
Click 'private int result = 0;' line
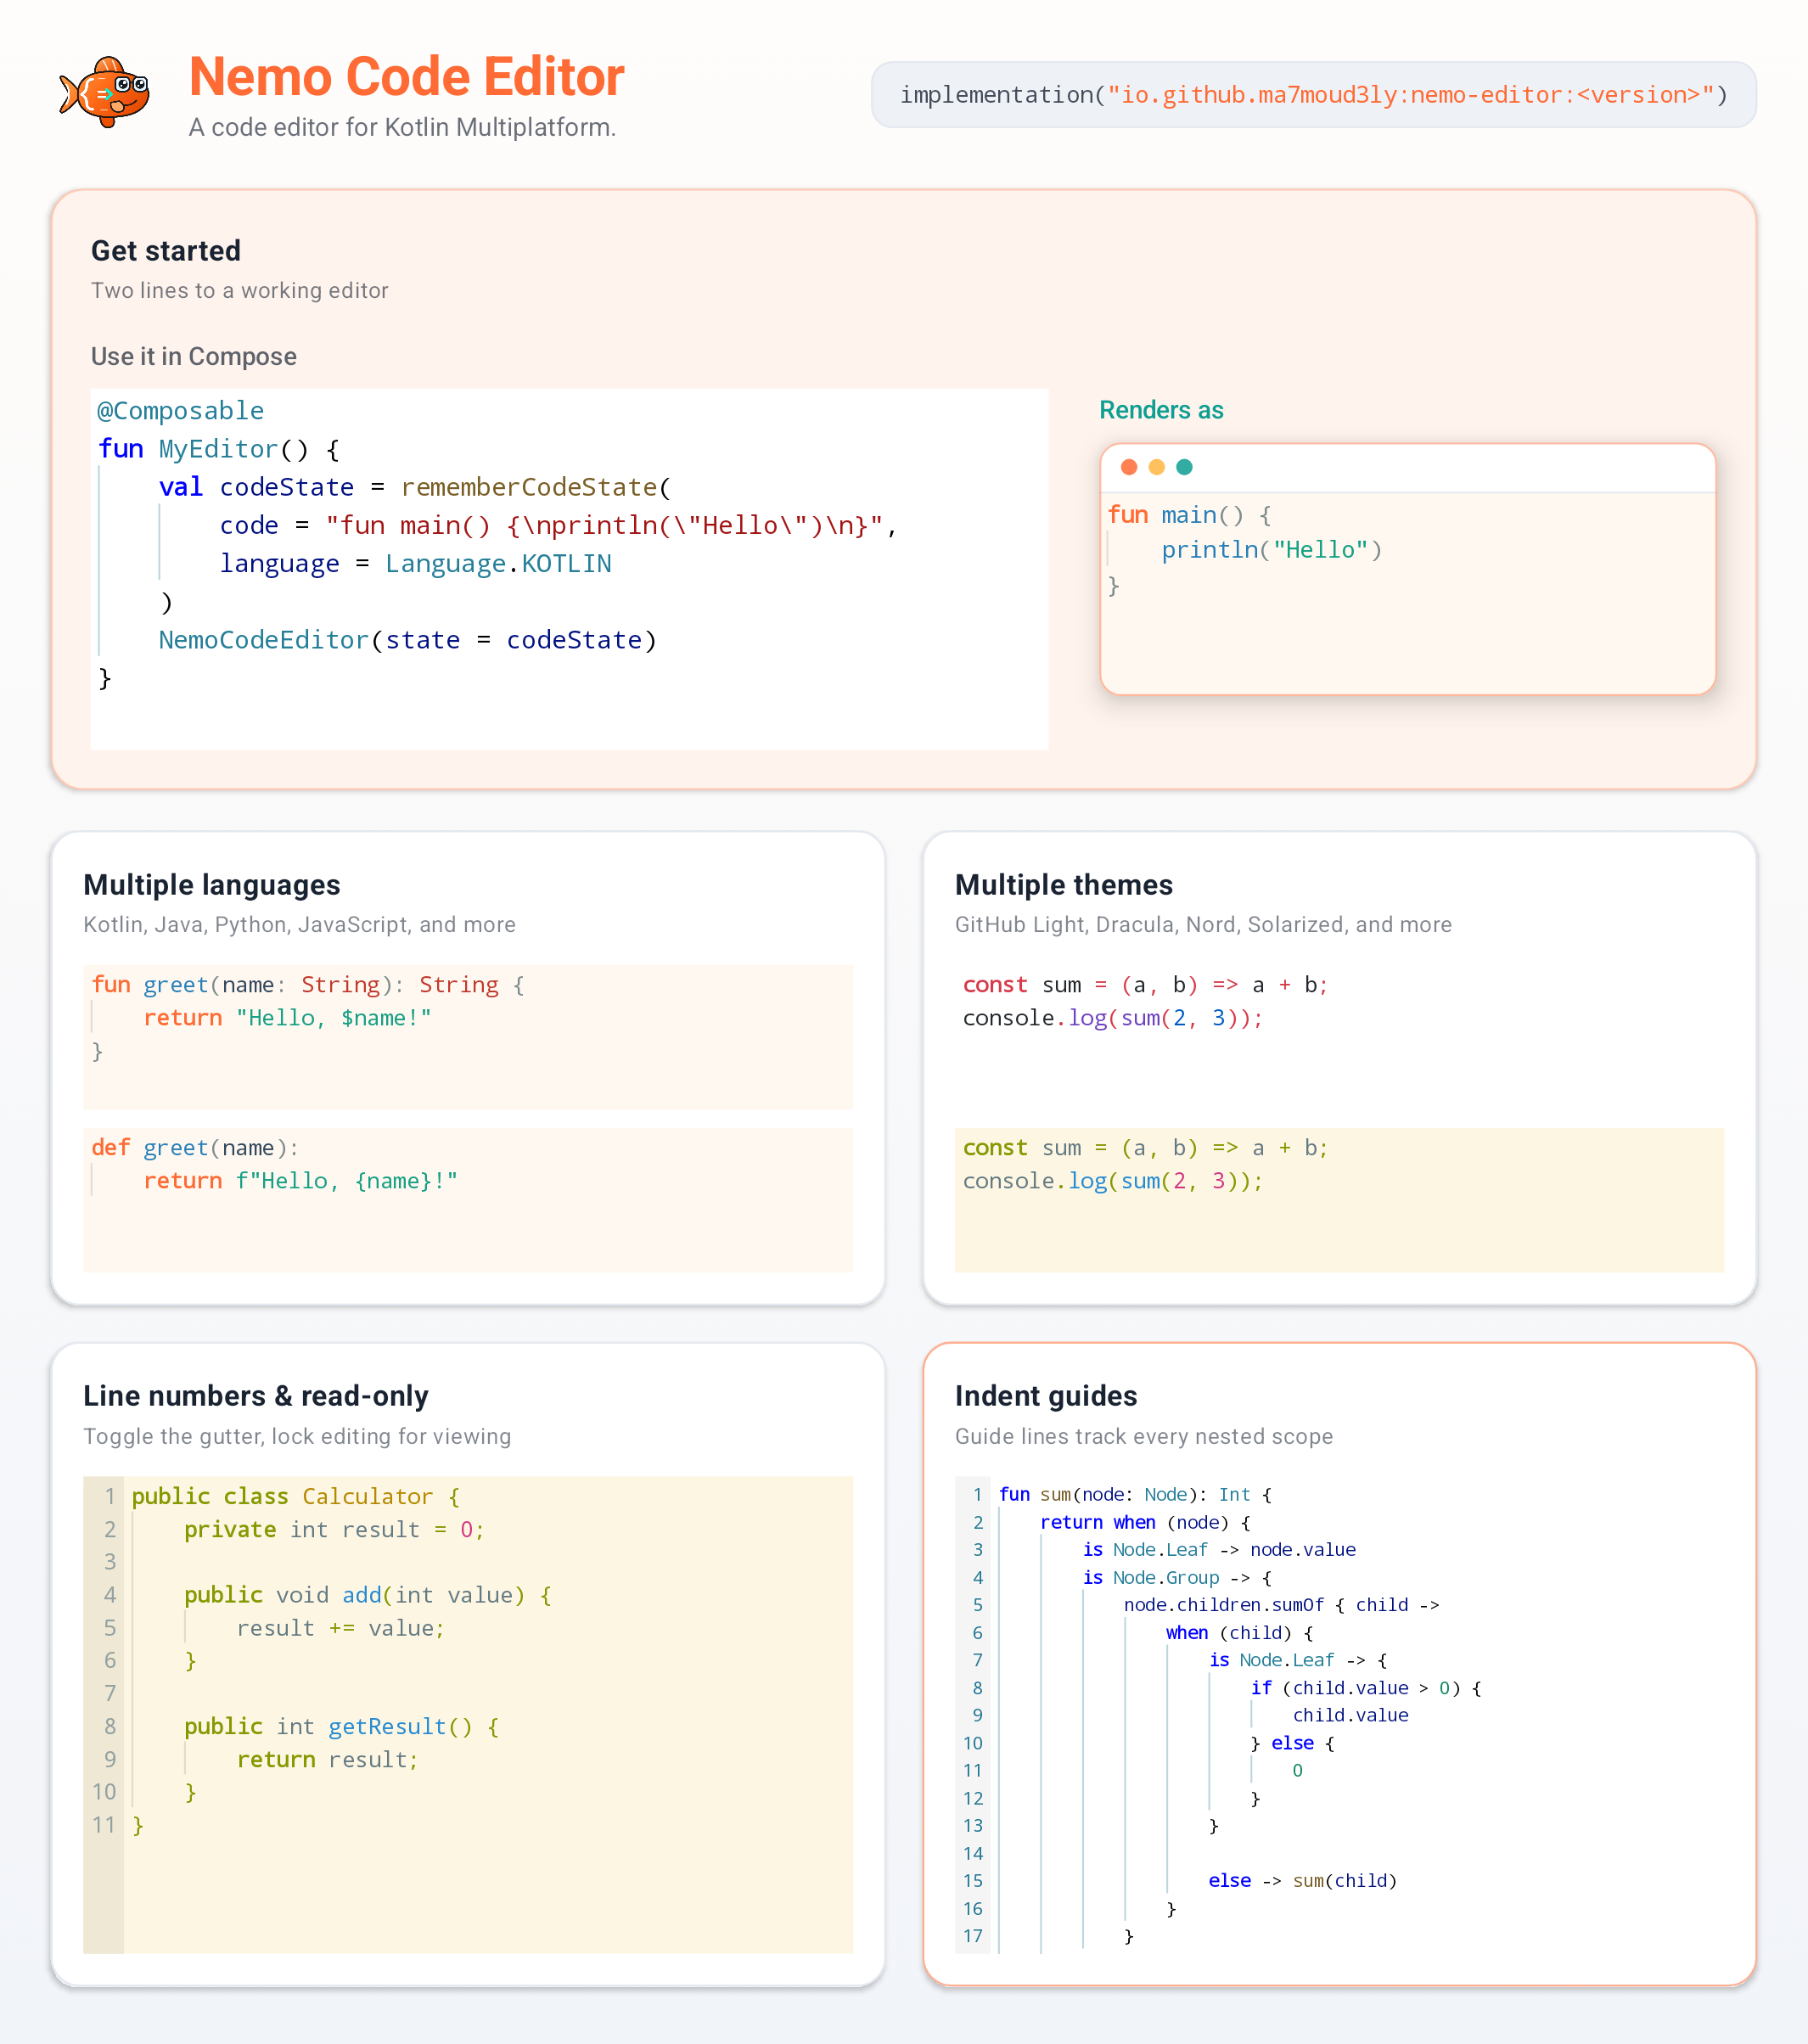pyautogui.click(x=334, y=1530)
